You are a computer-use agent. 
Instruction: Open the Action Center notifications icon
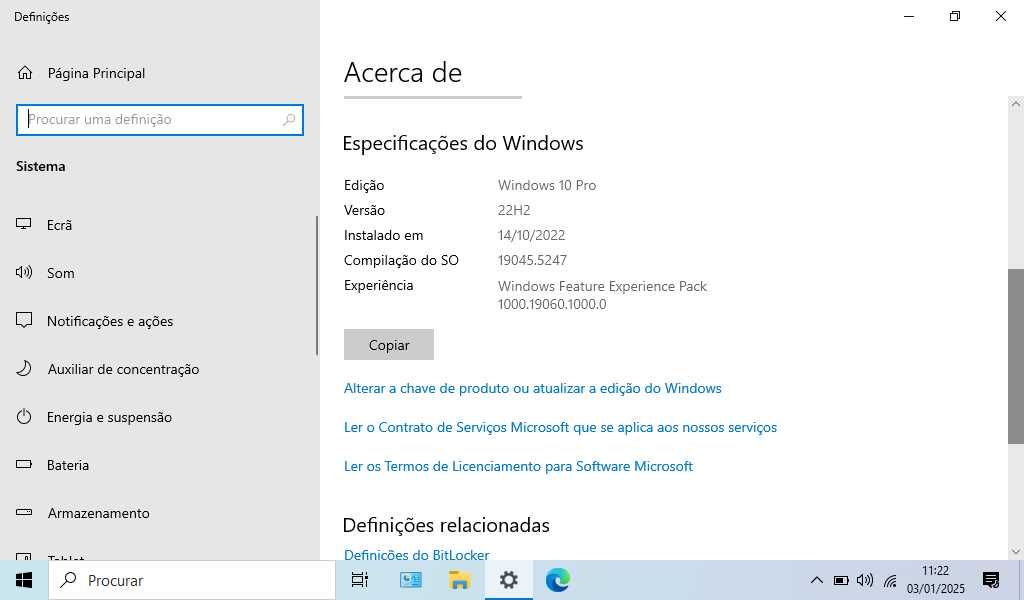pyautogui.click(x=991, y=580)
